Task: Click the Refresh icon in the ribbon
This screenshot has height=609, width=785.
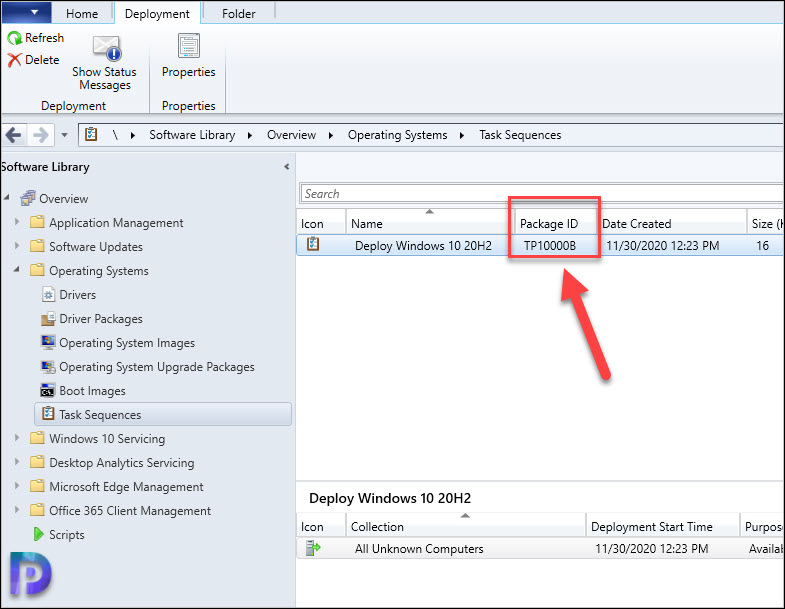Action: (x=15, y=38)
